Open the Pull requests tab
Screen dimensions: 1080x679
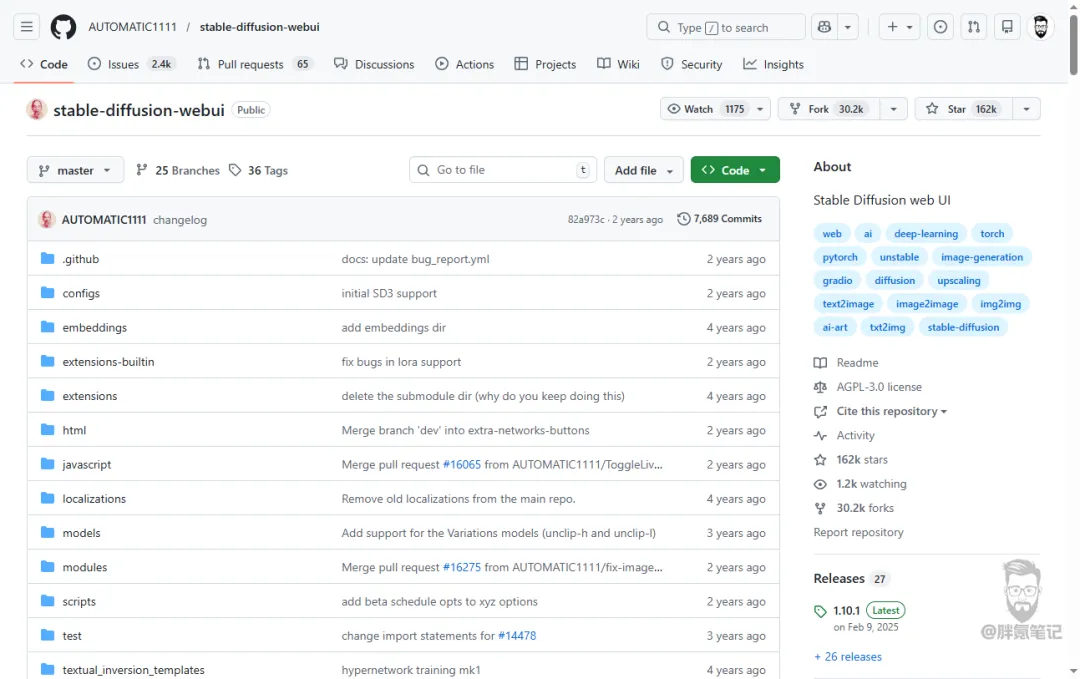point(255,64)
